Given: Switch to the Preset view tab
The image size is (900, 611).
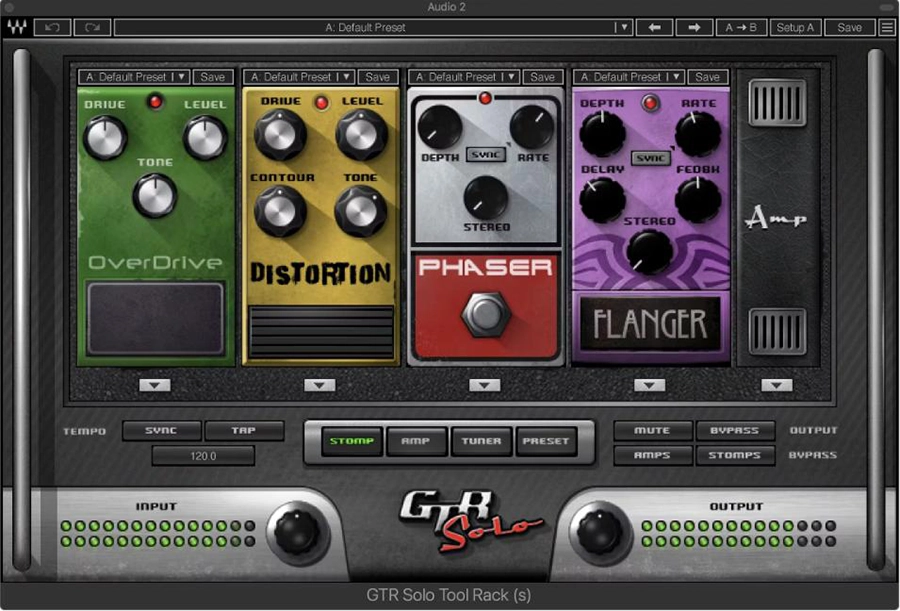Looking at the screenshot, I should (x=546, y=441).
